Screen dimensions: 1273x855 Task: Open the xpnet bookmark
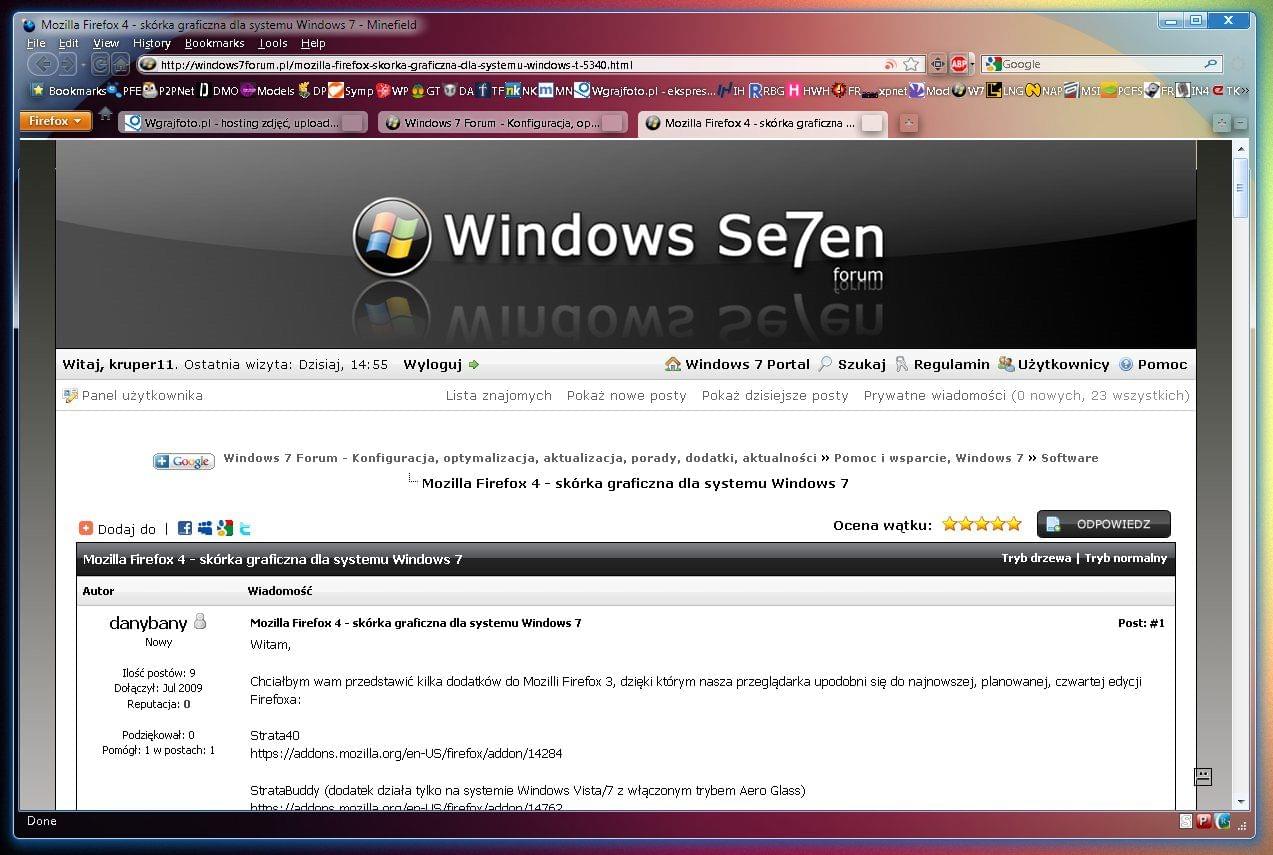point(885,90)
